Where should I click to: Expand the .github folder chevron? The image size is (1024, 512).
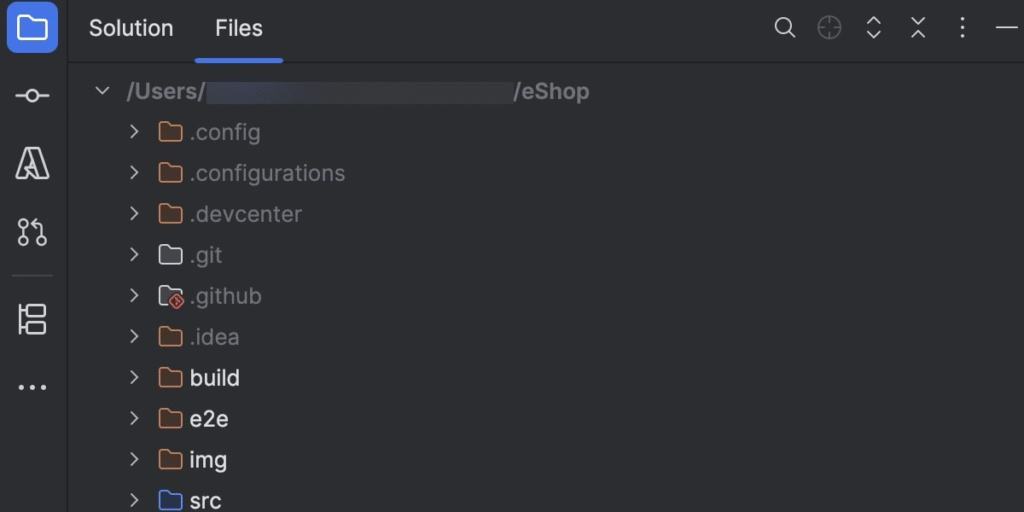coord(134,296)
